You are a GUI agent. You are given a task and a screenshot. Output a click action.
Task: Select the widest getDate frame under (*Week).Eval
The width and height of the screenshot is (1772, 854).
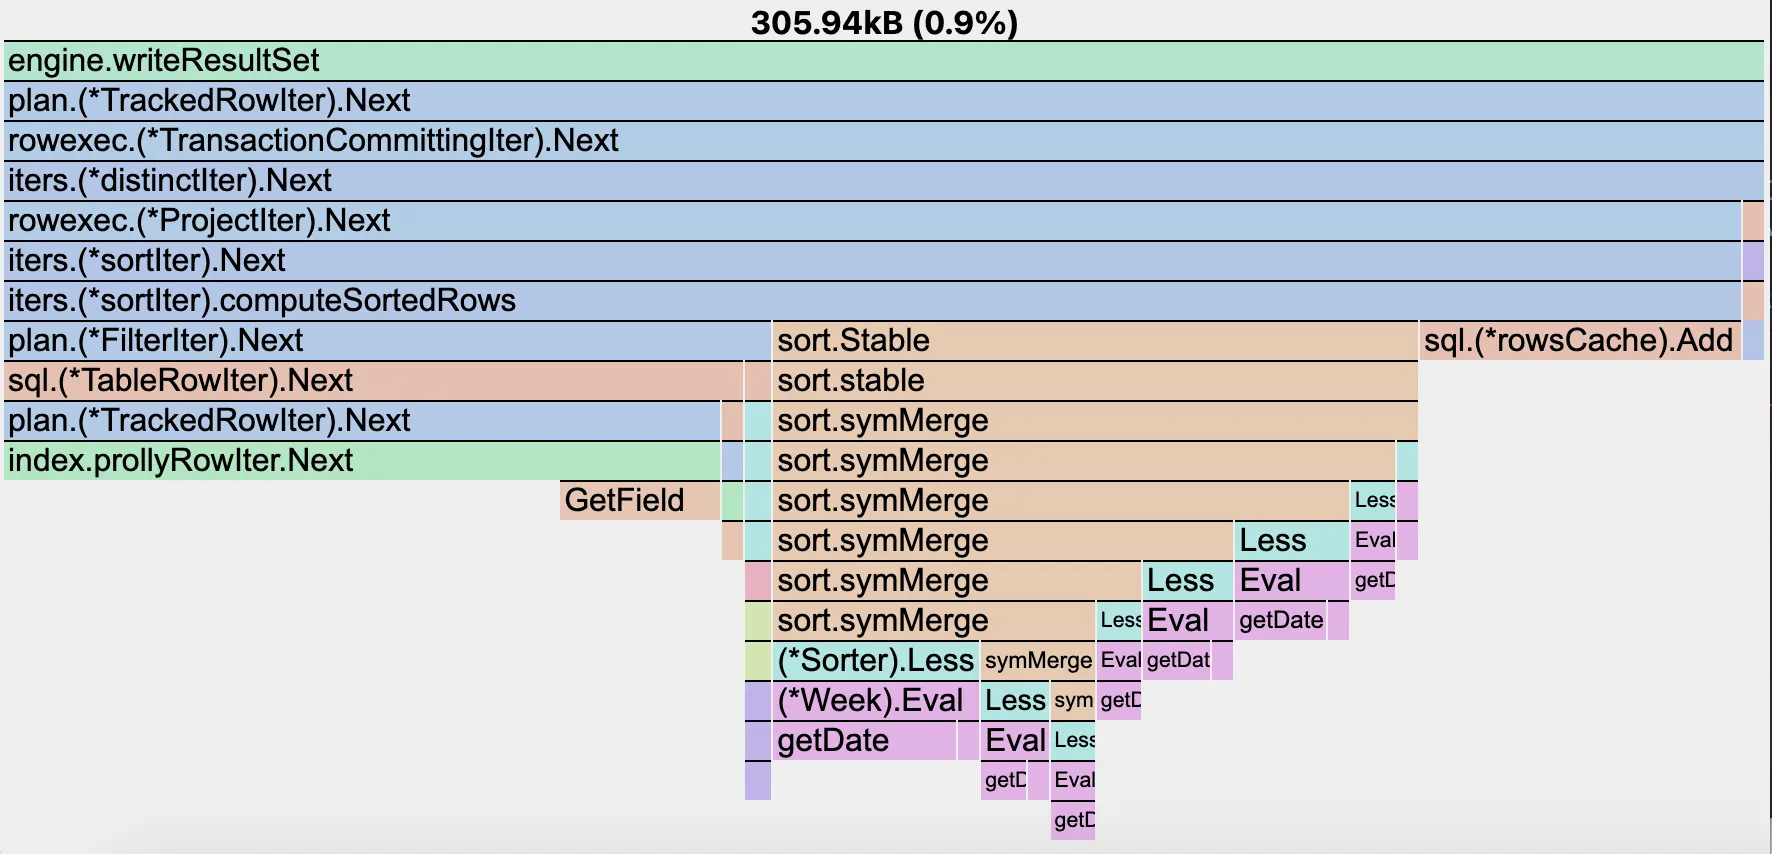864,740
